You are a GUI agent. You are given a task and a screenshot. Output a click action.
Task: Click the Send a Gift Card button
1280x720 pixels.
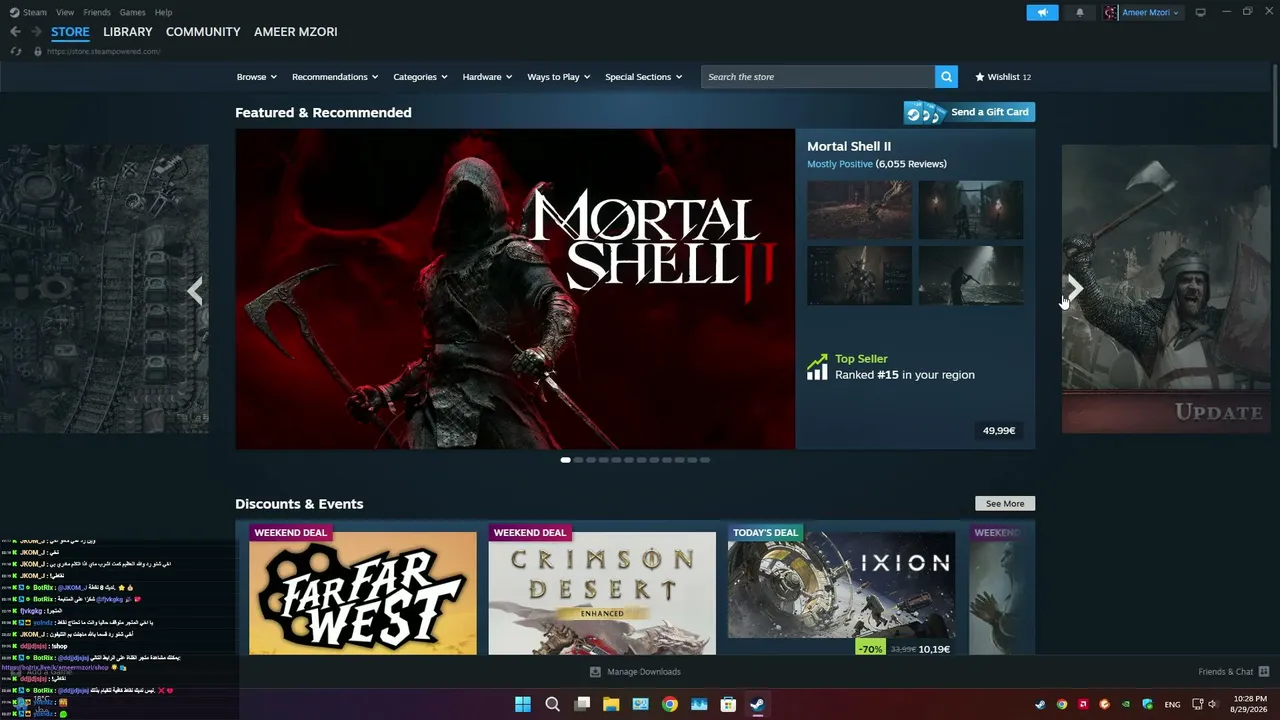969,112
